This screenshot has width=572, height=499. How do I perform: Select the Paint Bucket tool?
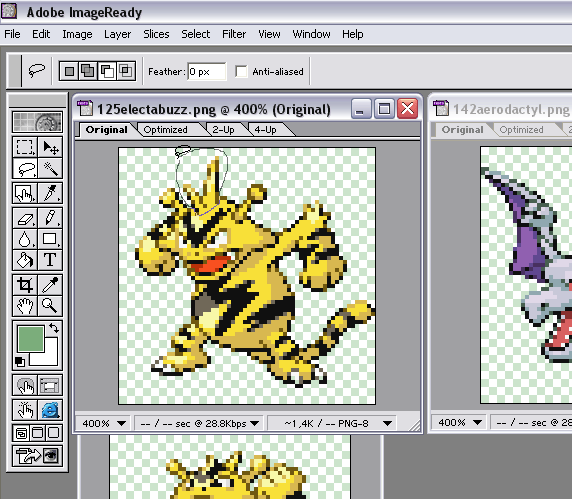[24, 260]
